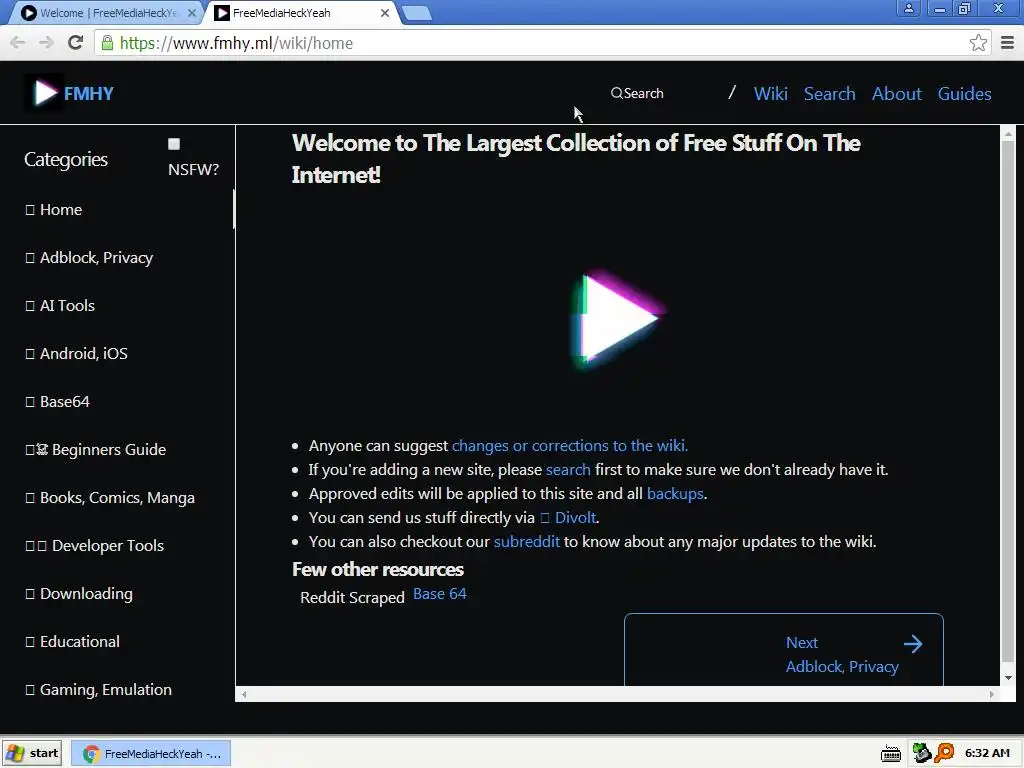Select Home in the Categories sidebar
The width and height of the screenshot is (1024, 768).
(54, 210)
